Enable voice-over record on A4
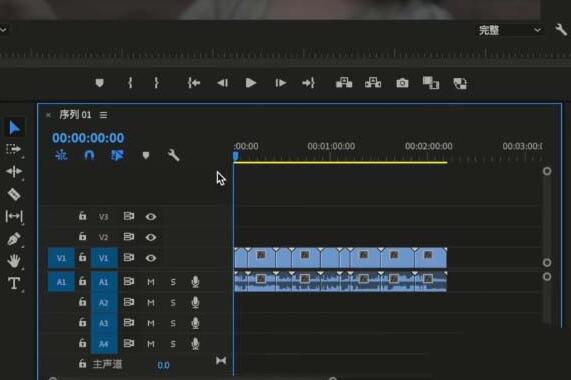 pyautogui.click(x=195, y=344)
